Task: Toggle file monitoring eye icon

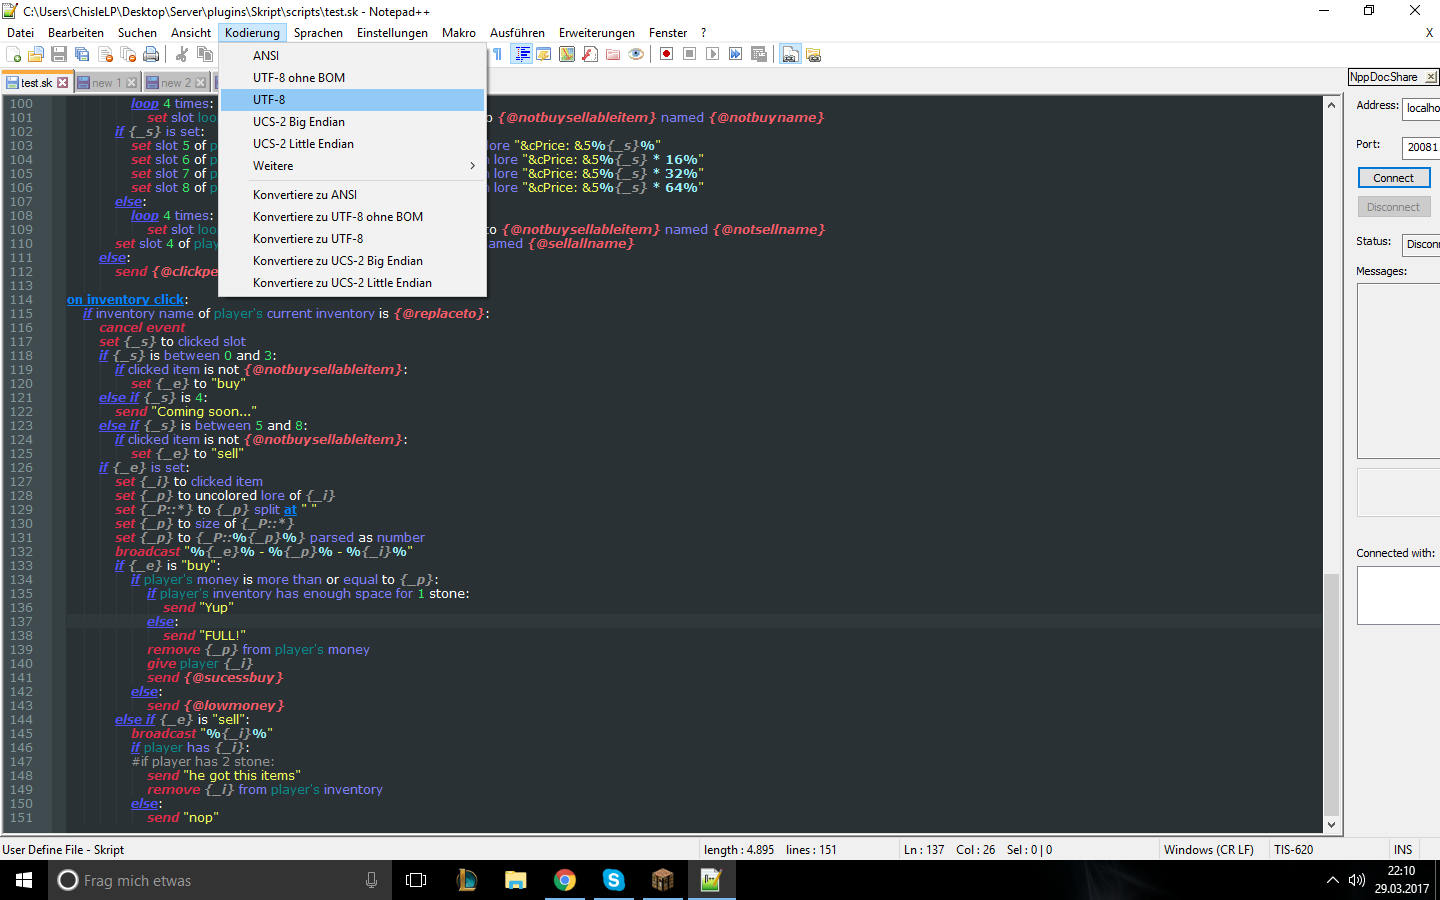Action: click(x=636, y=55)
